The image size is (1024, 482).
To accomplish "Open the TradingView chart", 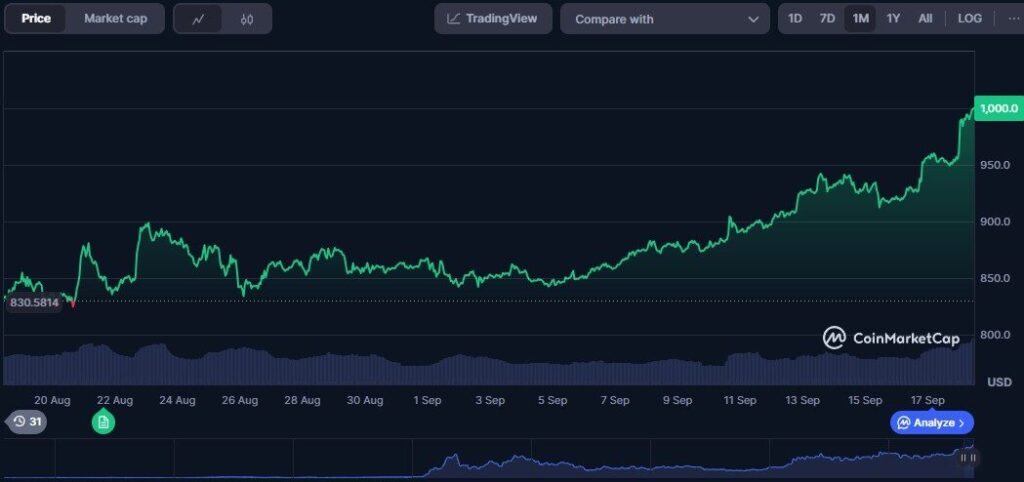I will click(493, 18).
